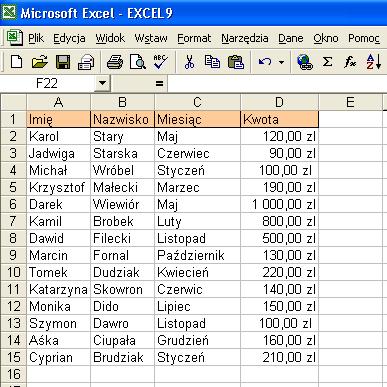Viewport: 387px width, 387px height.
Task: Expand the Undo history dropdown arrow
Action: 281,62
